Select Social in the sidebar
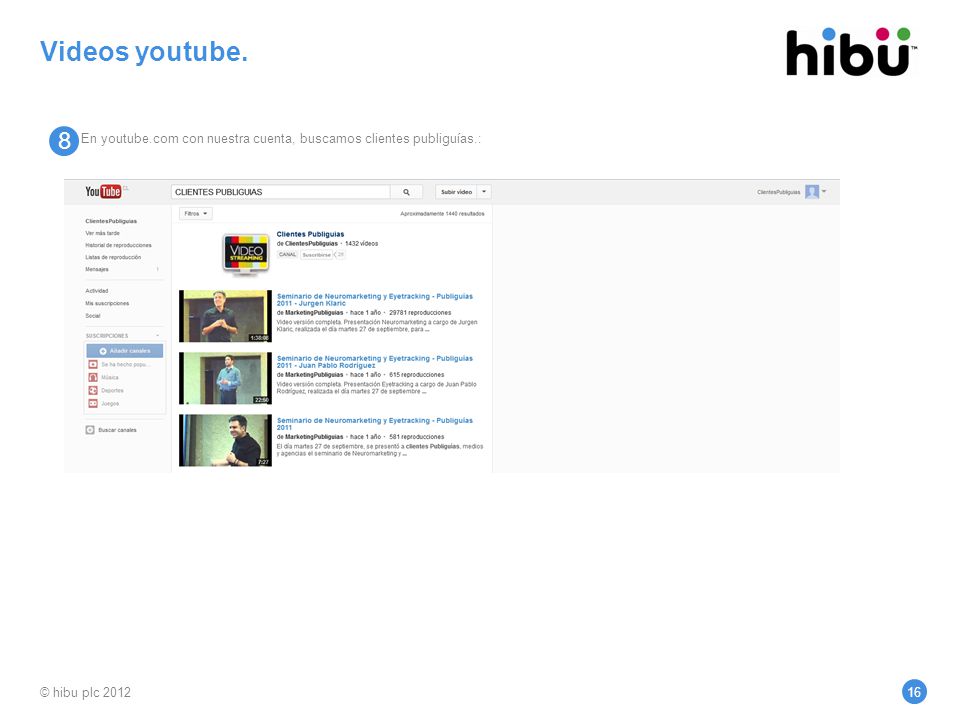 pyautogui.click(x=93, y=316)
